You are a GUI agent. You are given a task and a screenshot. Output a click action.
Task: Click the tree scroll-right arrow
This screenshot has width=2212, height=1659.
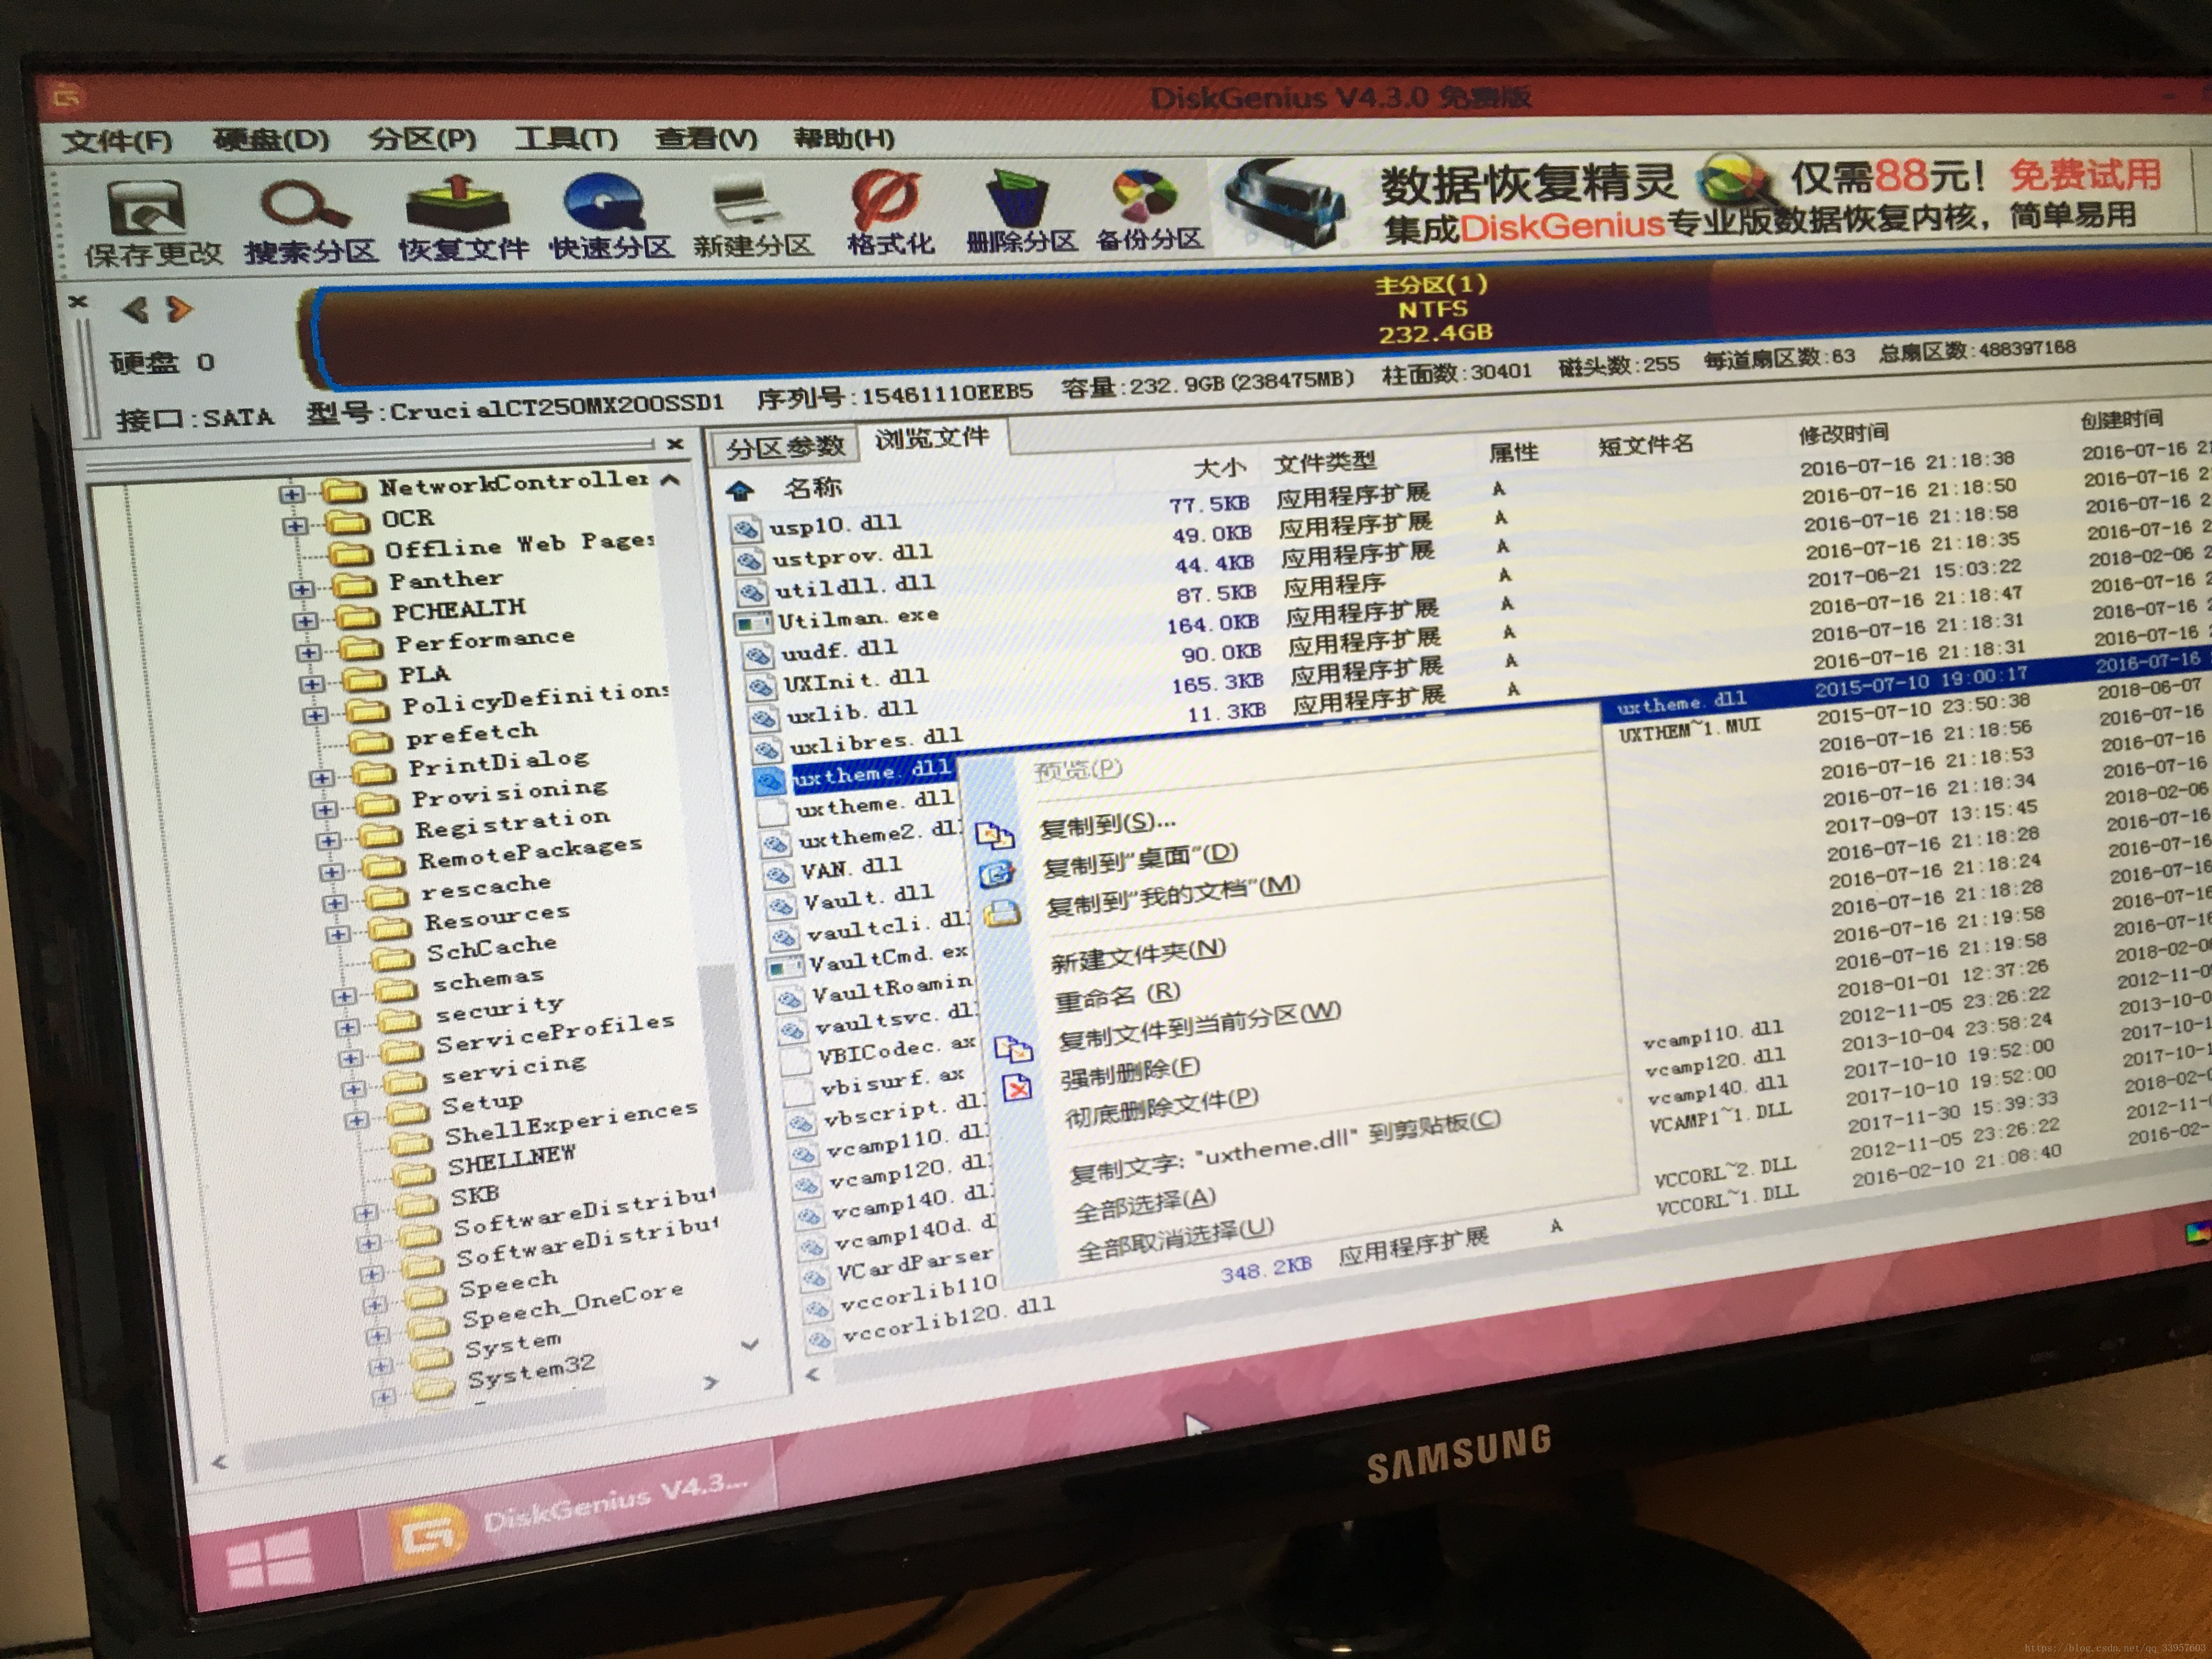point(710,1384)
